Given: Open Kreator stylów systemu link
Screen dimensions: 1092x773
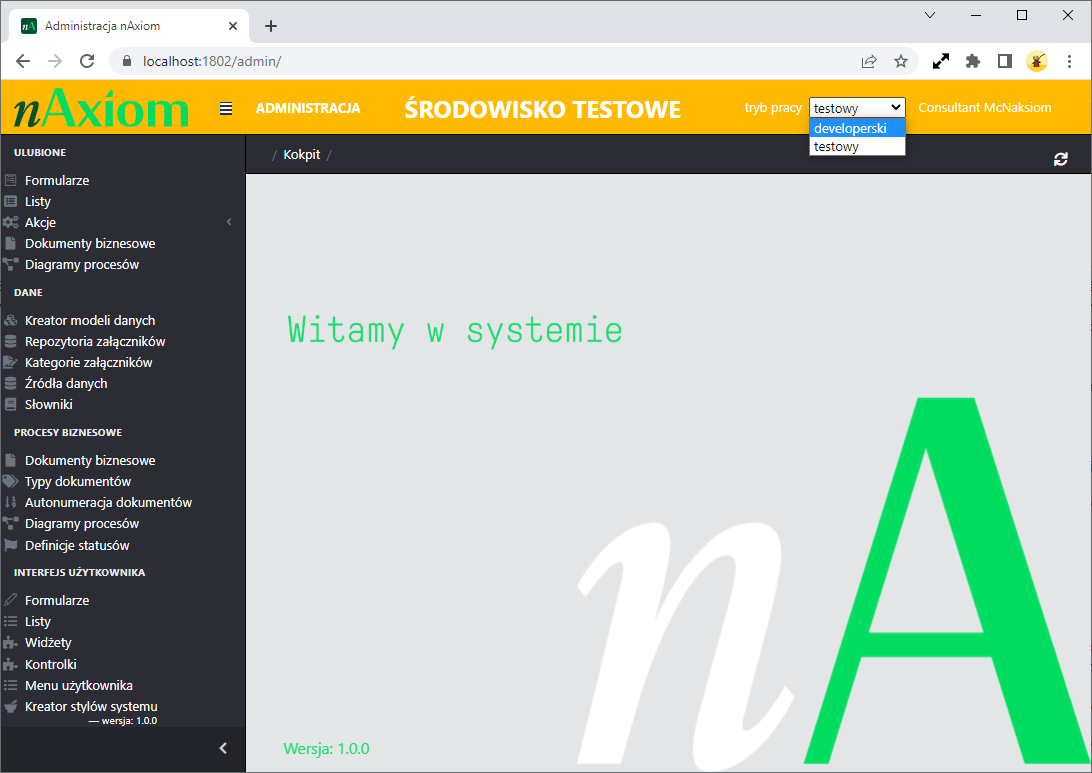Looking at the screenshot, I should (91, 706).
